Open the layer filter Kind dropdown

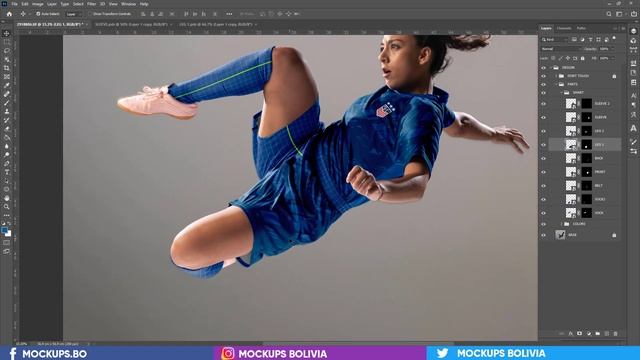(x=554, y=40)
